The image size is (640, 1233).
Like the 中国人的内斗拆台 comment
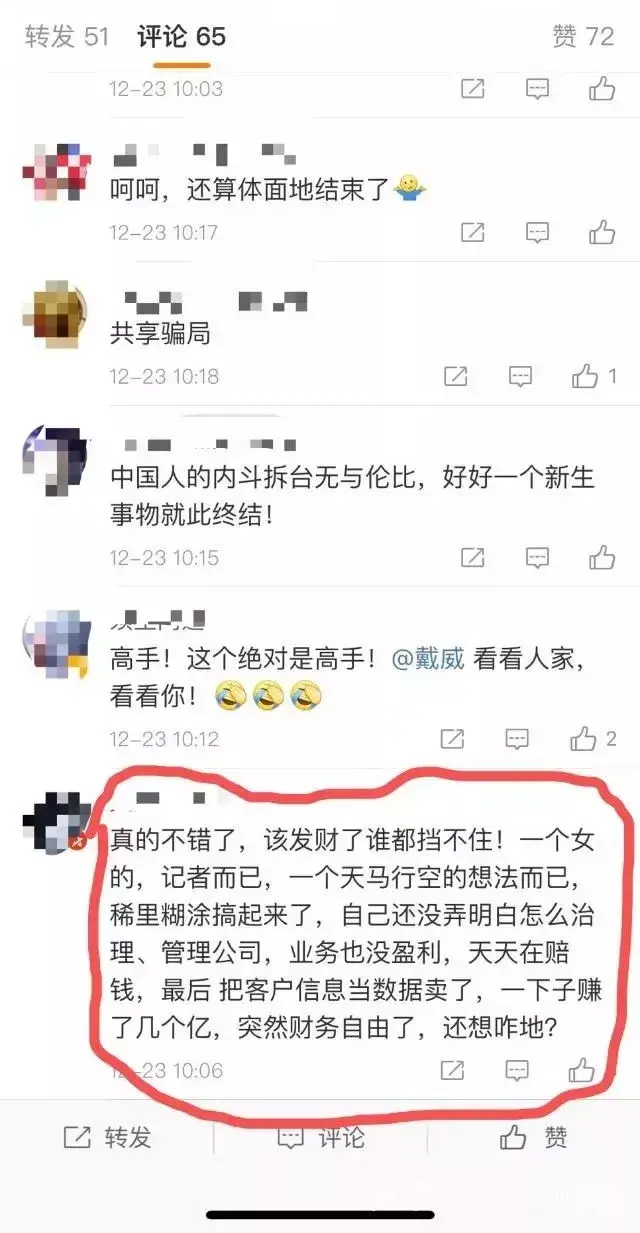(x=602, y=557)
